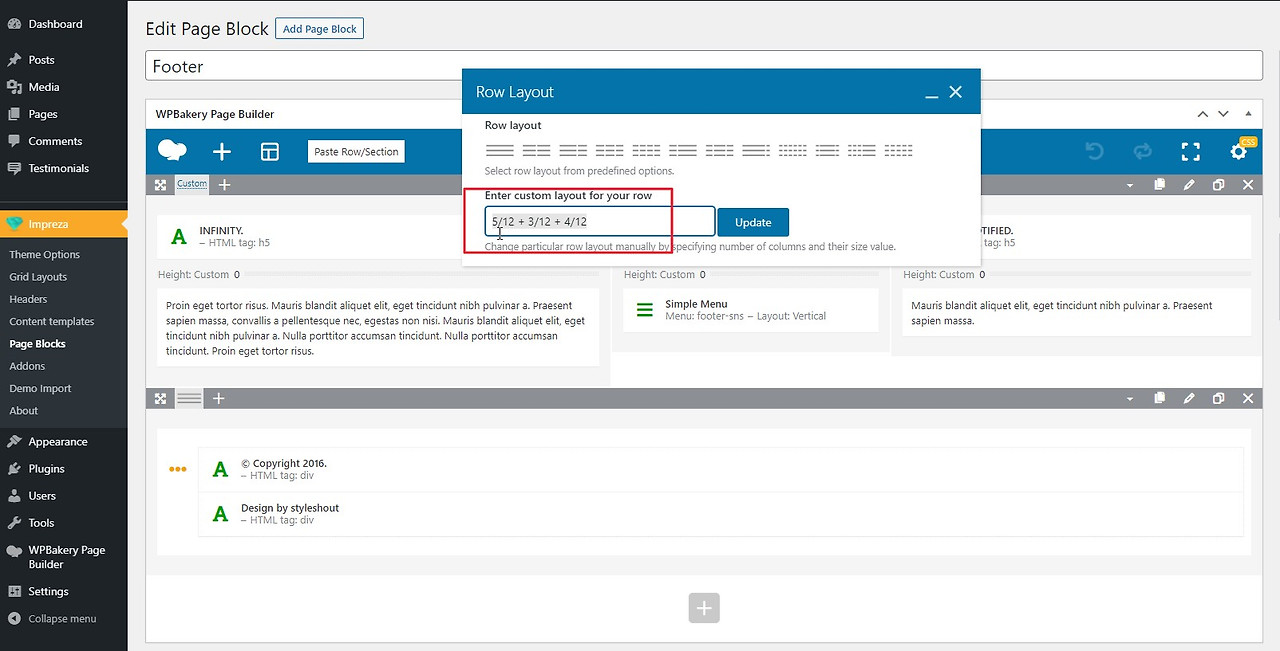Focus the custom row layout input field

(600, 222)
